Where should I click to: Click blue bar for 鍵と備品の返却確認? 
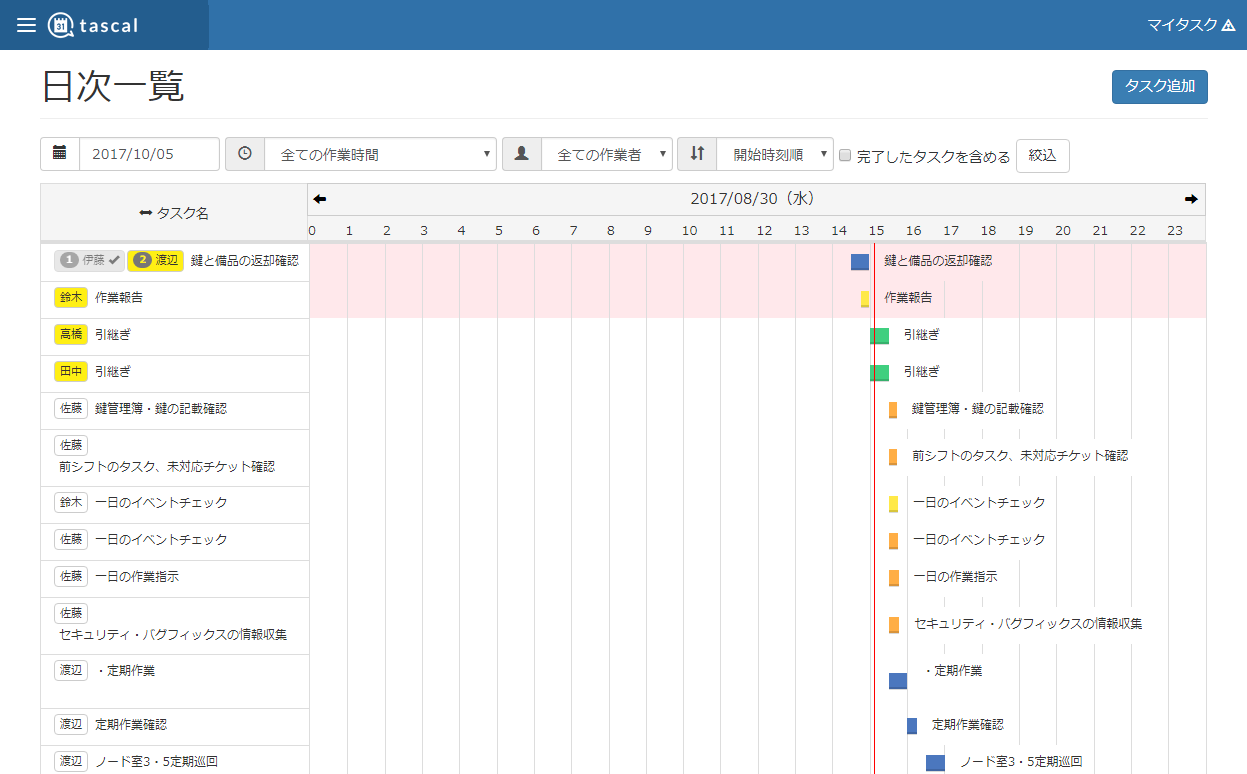860,262
